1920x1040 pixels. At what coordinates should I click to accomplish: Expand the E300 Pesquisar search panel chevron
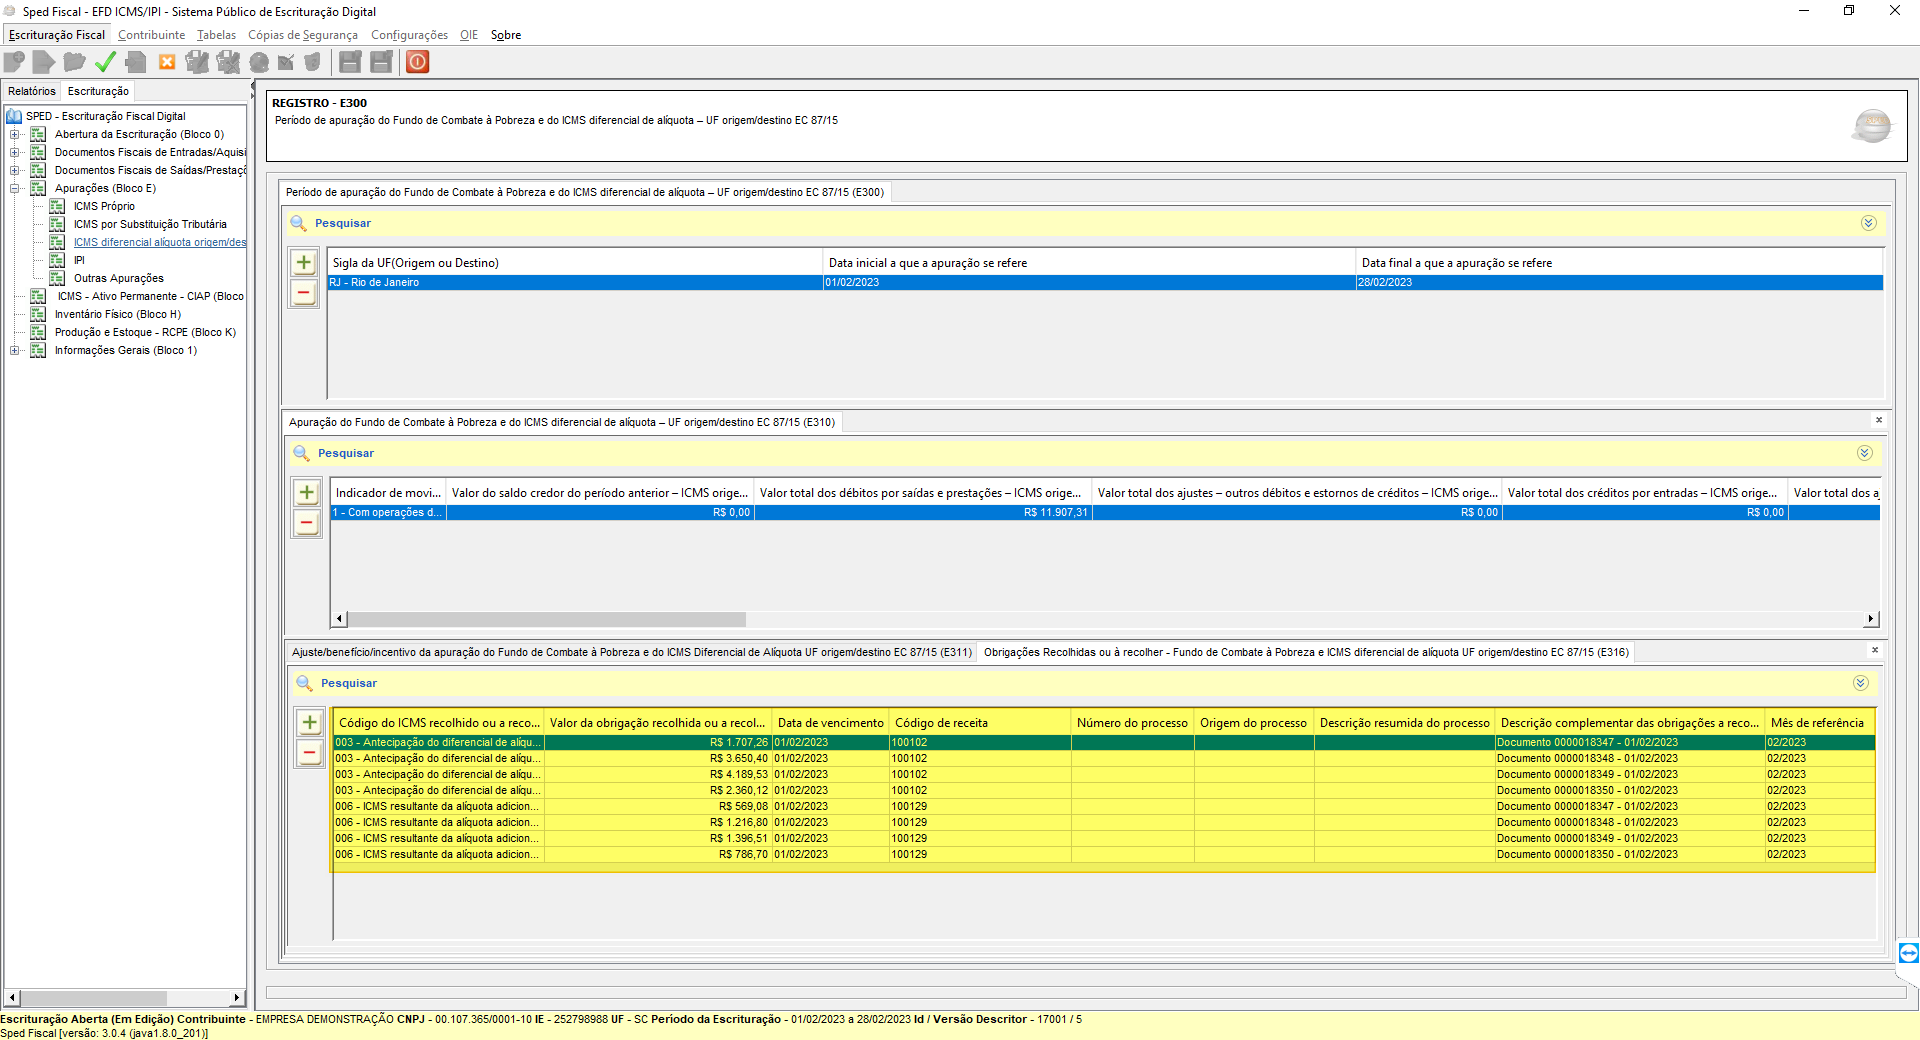(1868, 223)
